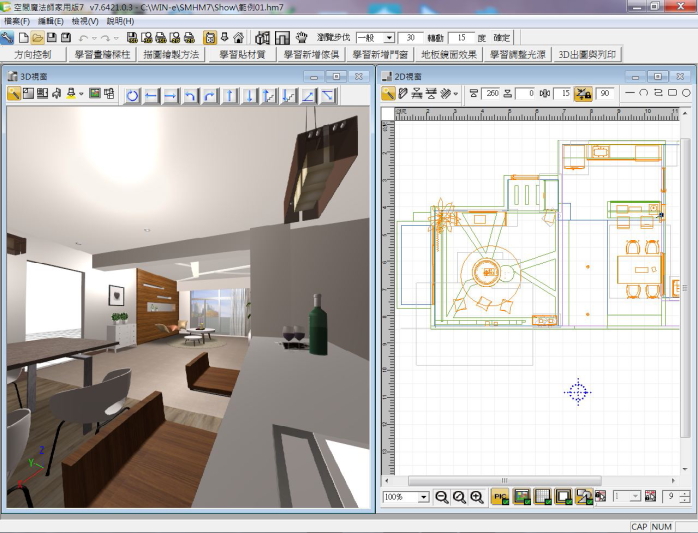The height and width of the screenshot is (533, 698).
Task: Create a new file with the blank page icon
Action: point(24,38)
